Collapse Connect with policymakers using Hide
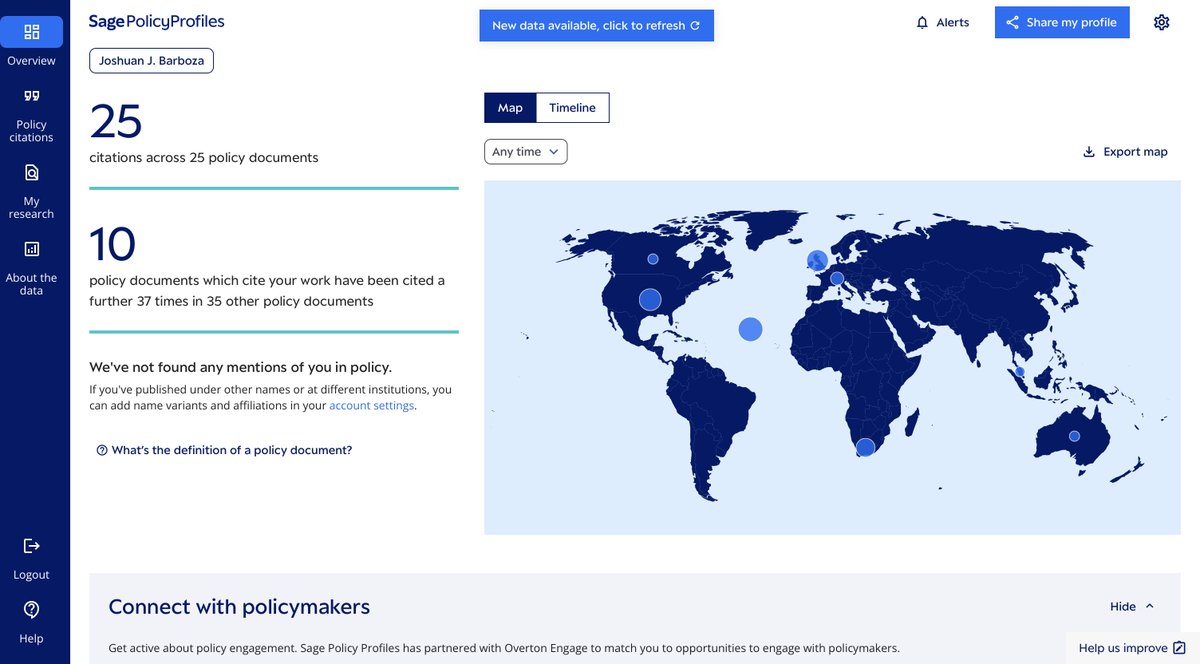This screenshot has height=664, width=1200. point(1132,606)
